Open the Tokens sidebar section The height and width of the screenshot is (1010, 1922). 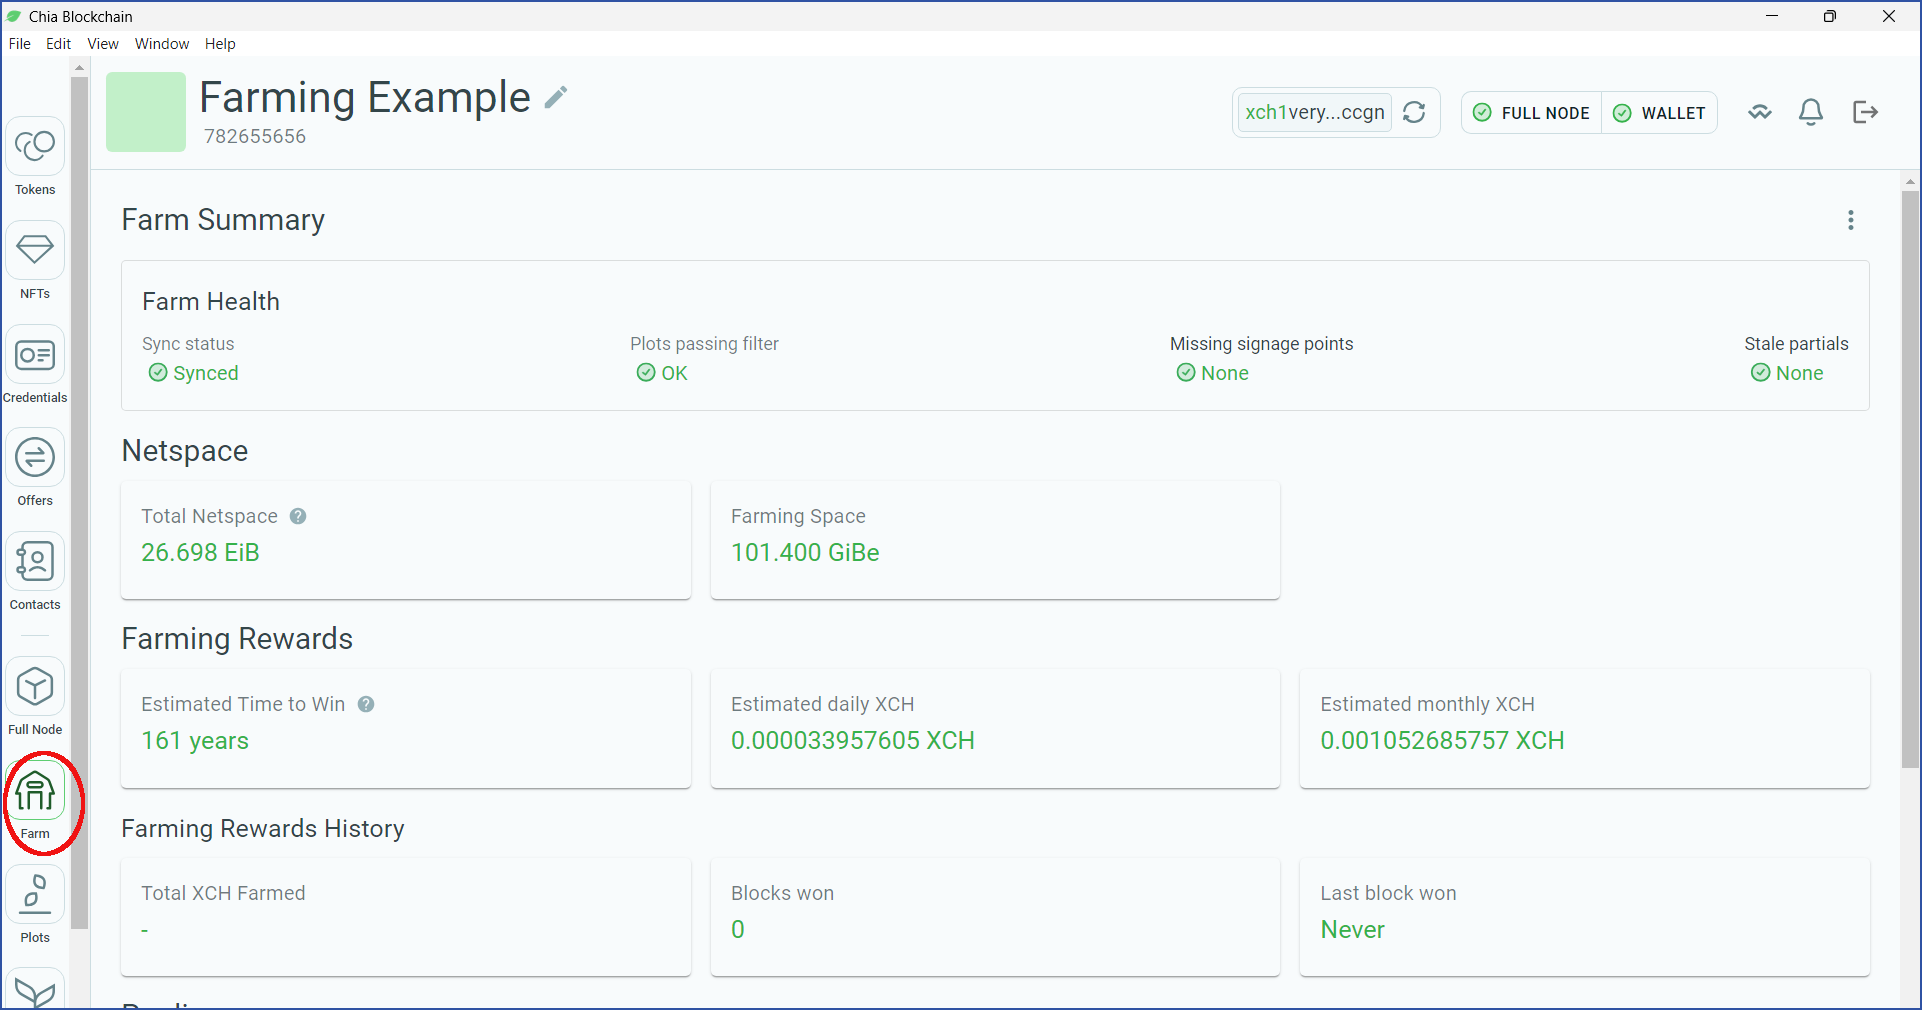(x=35, y=157)
